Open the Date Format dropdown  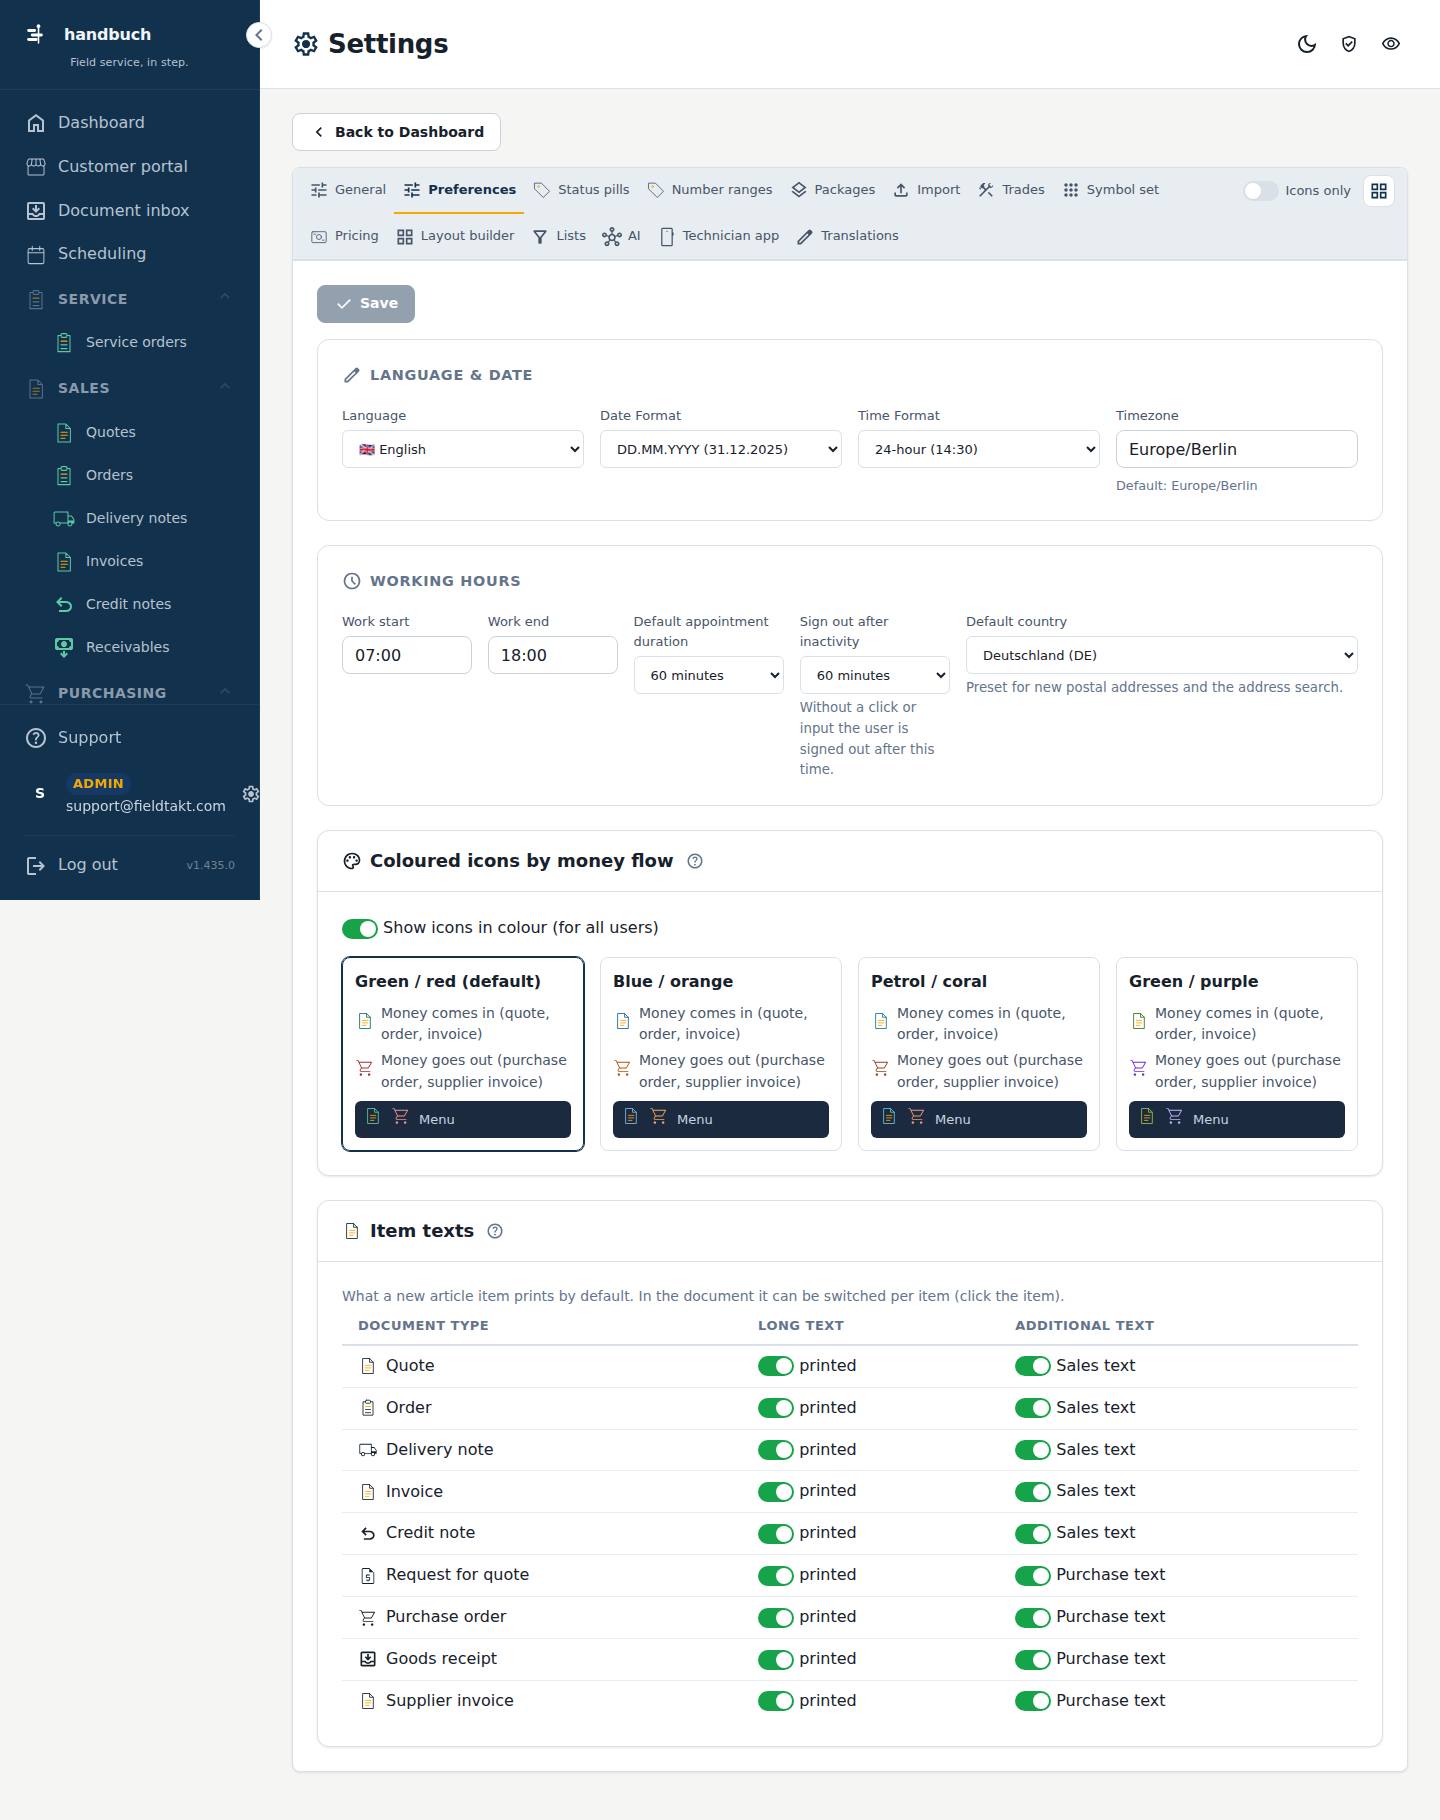point(721,449)
